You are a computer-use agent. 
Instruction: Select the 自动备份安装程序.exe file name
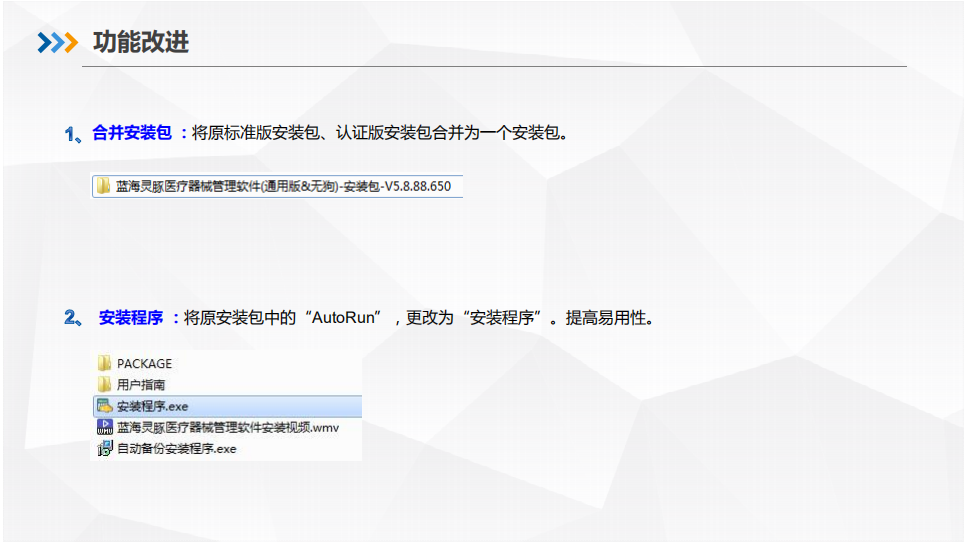coord(176,449)
